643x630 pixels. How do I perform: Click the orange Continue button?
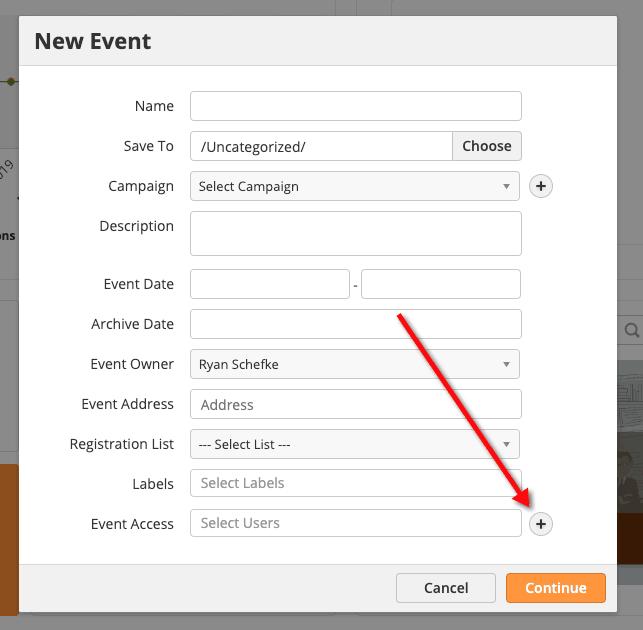click(x=556, y=588)
